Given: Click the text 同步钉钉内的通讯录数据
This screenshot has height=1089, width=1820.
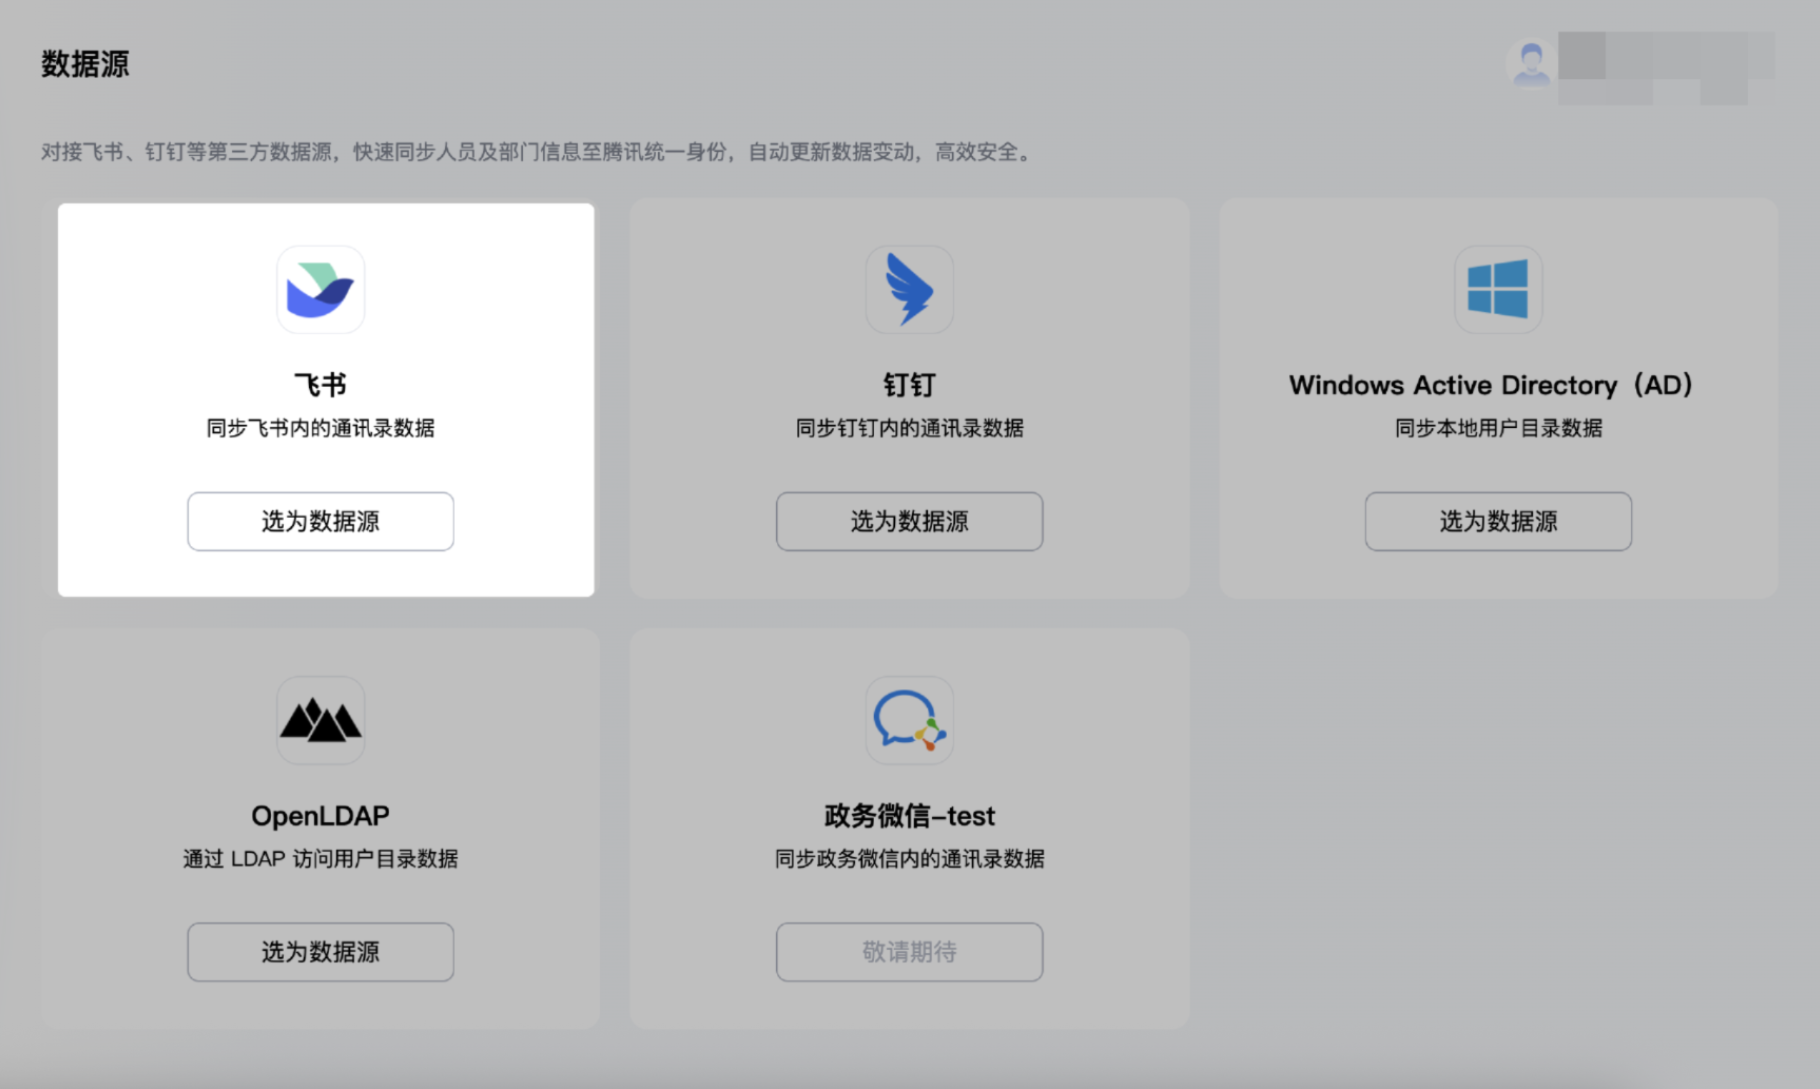Looking at the screenshot, I should click(909, 428).
